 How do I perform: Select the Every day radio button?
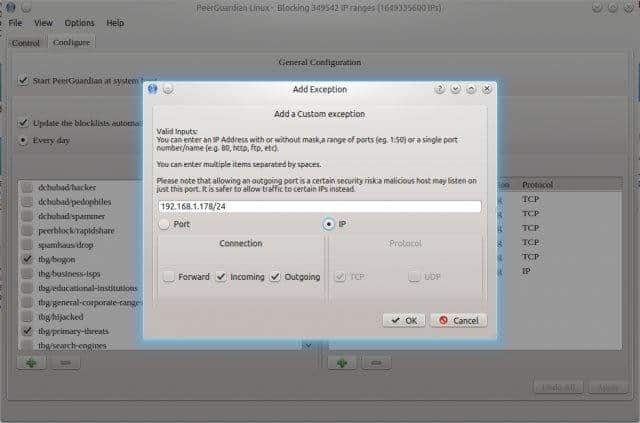tap(23, 140)
